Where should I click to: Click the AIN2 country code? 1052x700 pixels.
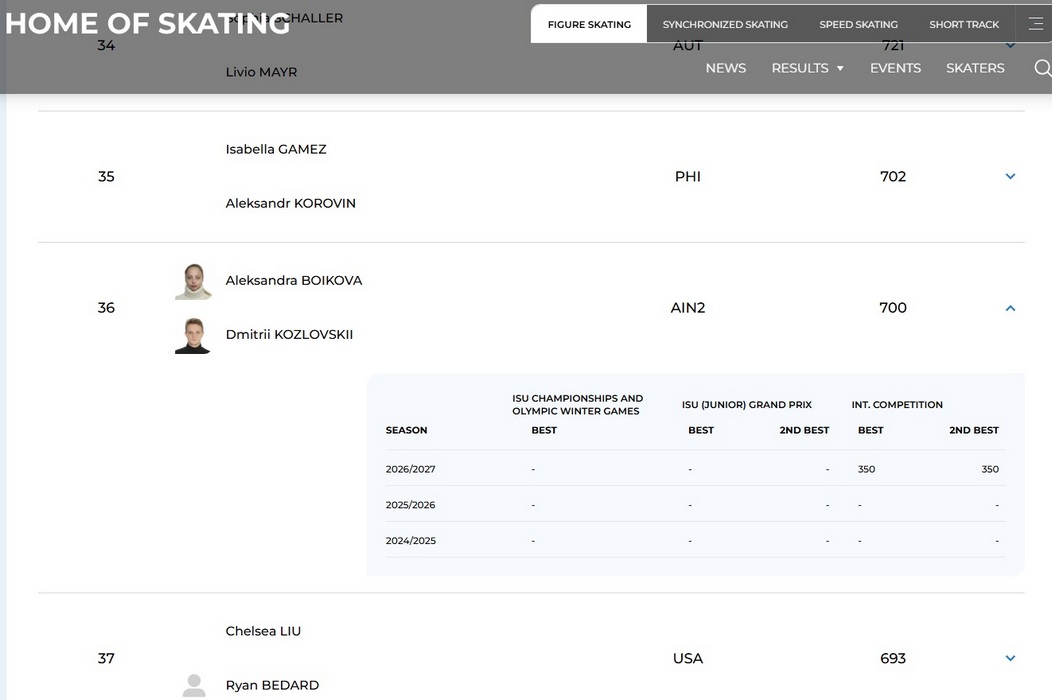(x=688, y=308)
